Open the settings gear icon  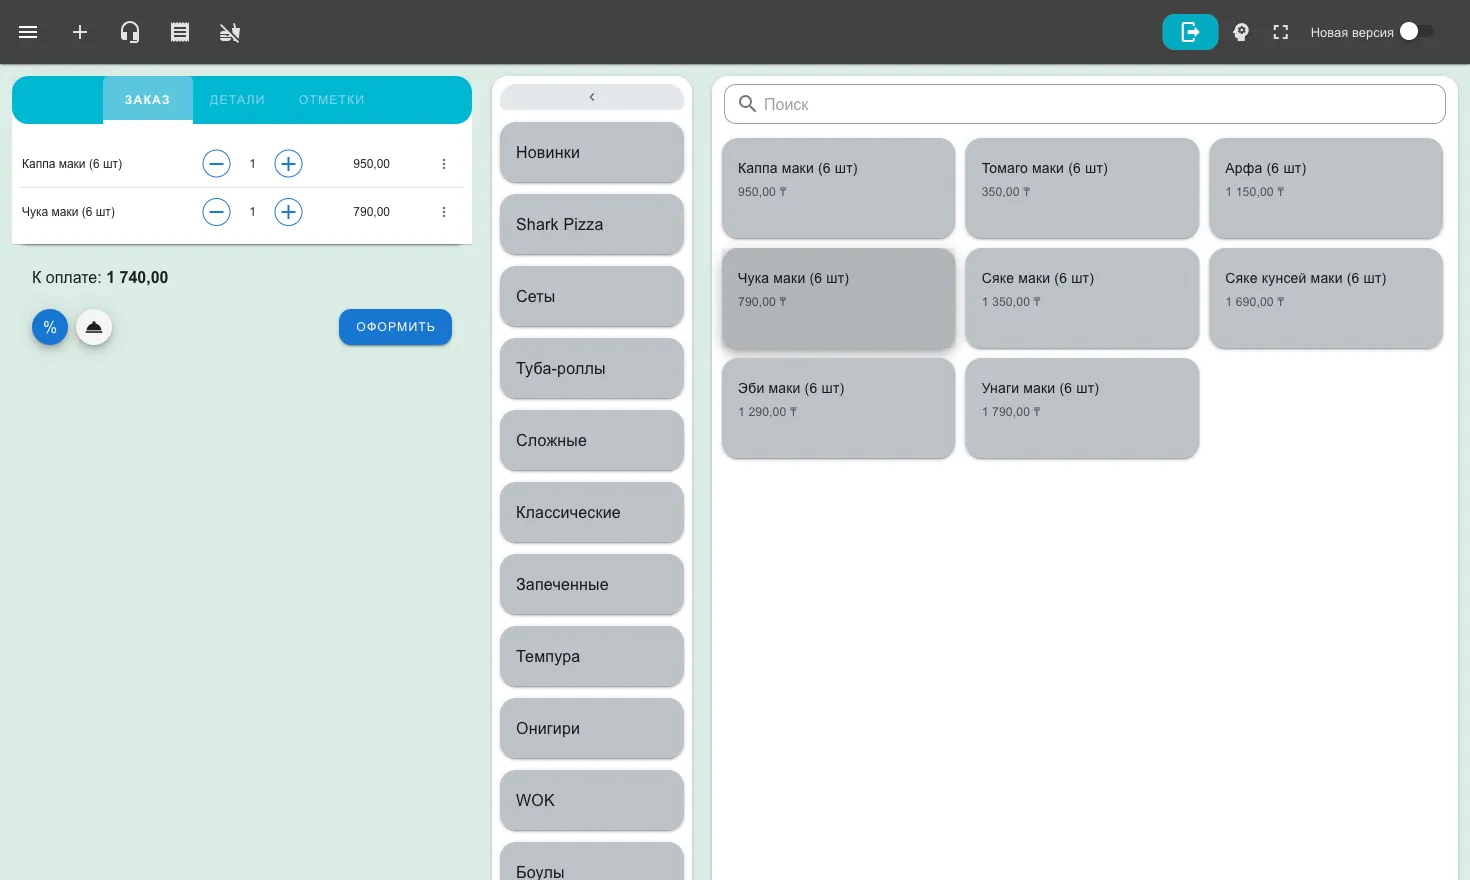[x=1241, y=32]
